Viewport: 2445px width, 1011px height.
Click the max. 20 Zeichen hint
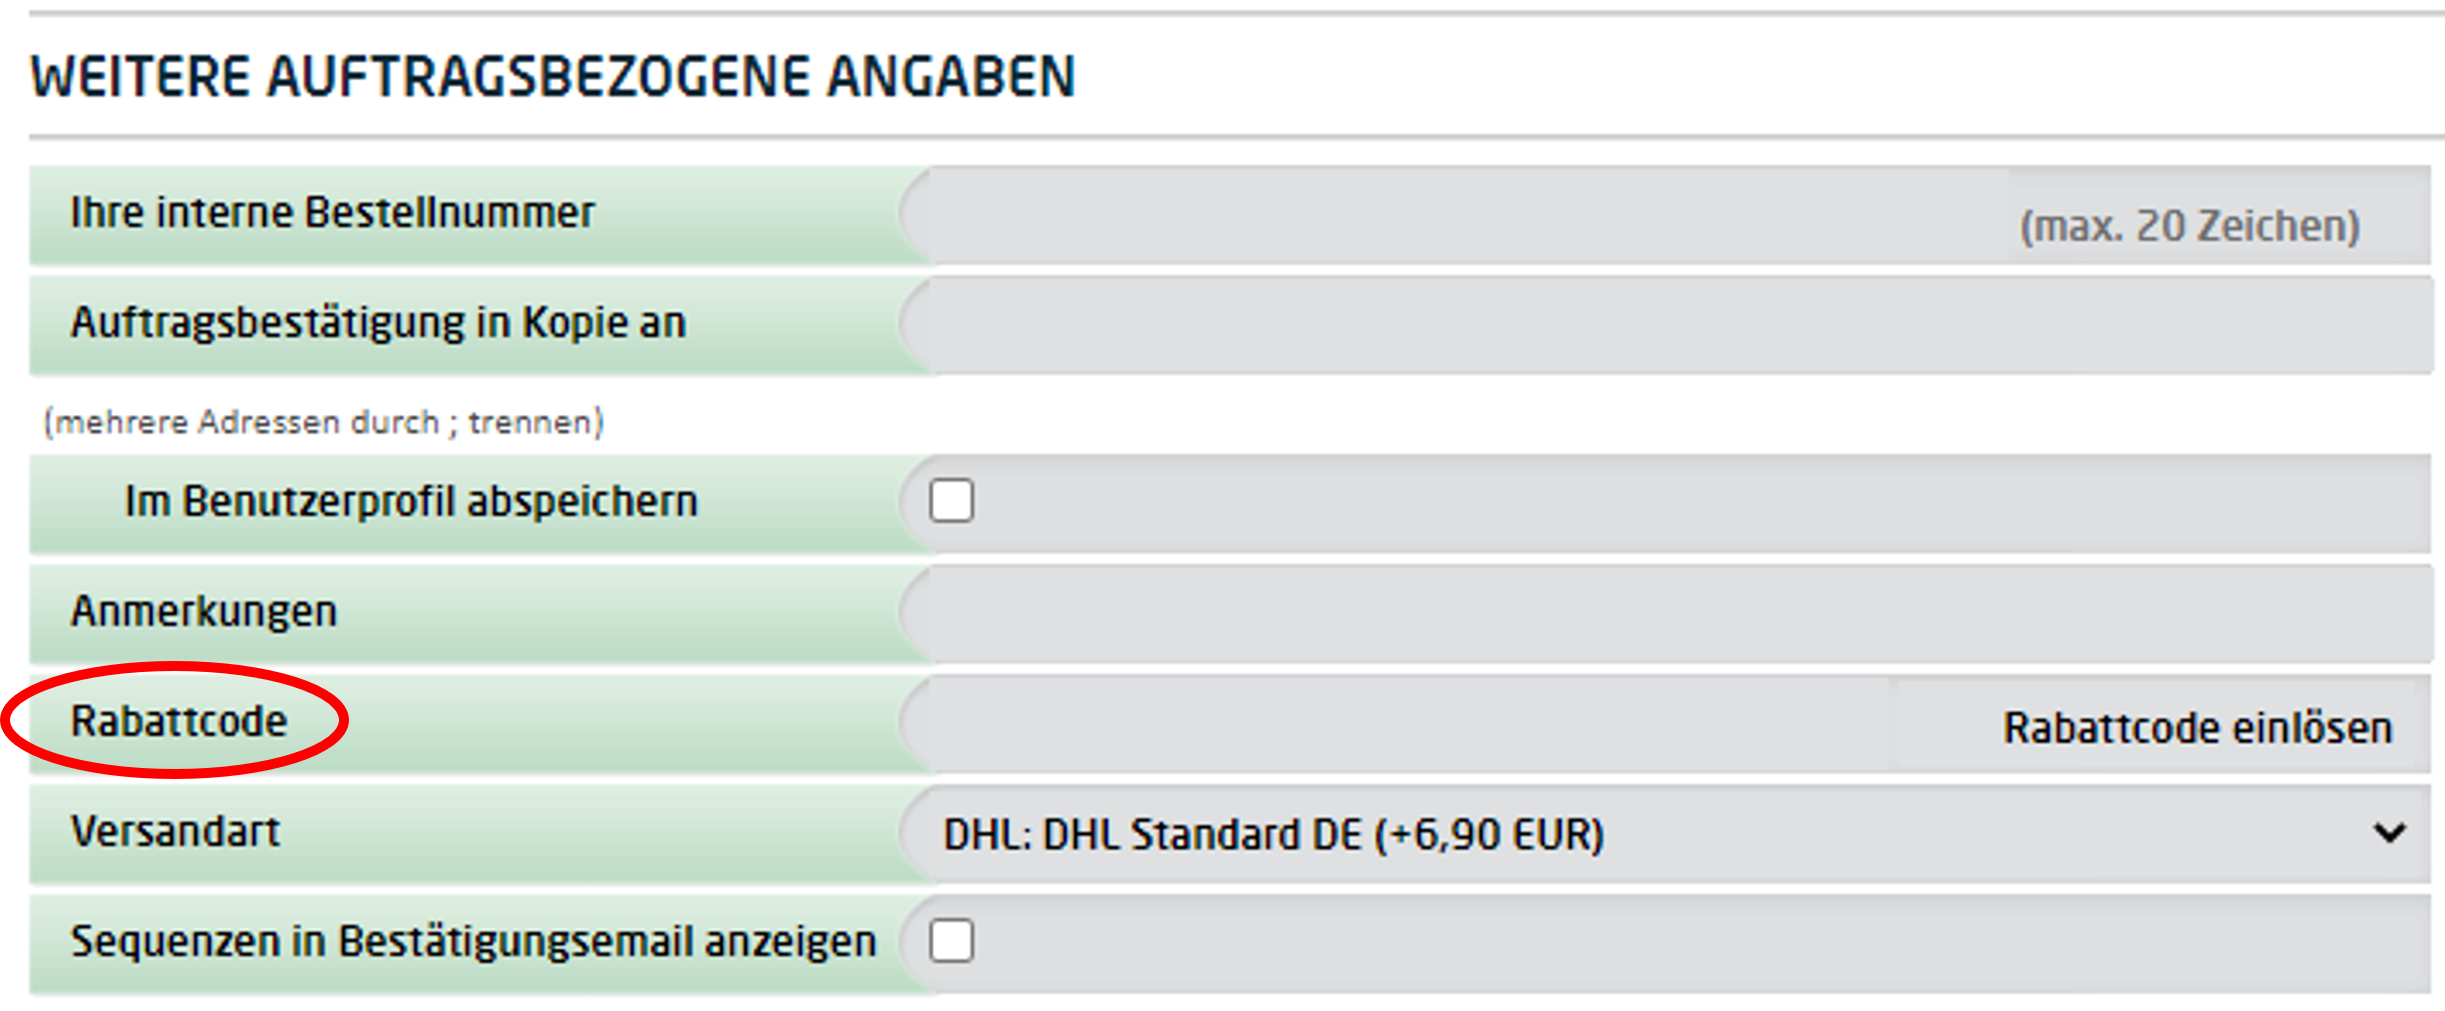click(2190, 226)
